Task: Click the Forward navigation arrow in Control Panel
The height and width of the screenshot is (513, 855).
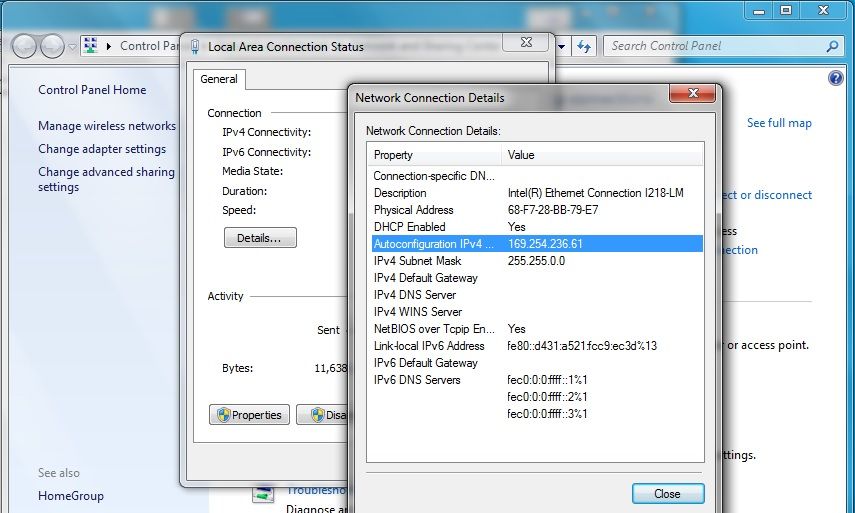Action: (x=52, y=46)
